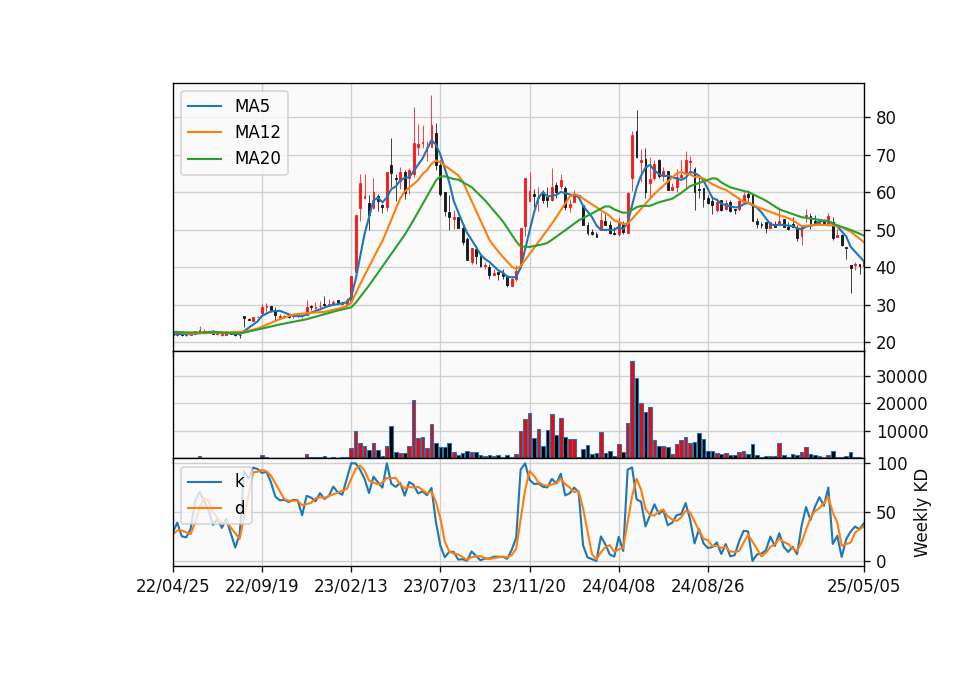Click the volume axis value 30000
960x690 pixels.
point(902,377)
